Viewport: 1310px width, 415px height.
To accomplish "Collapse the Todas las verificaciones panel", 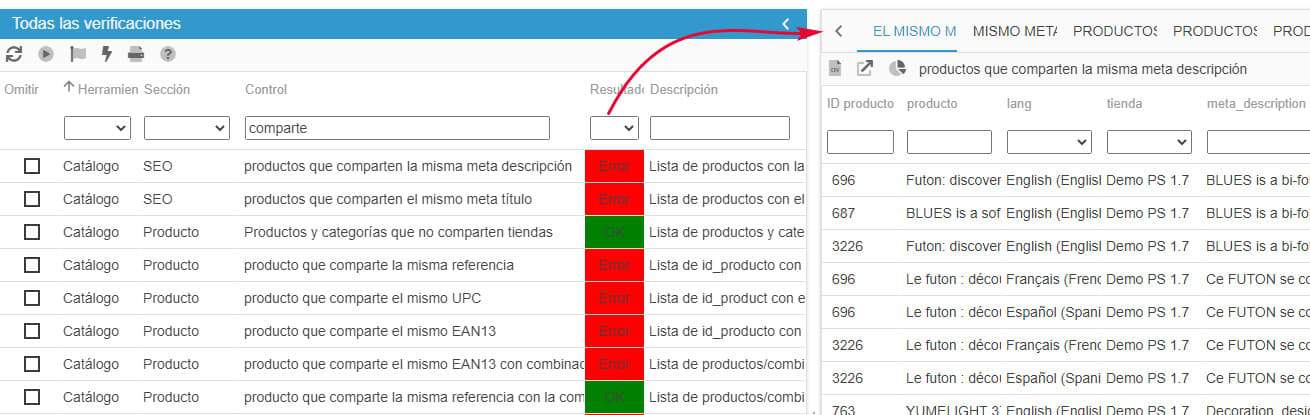I will [x=786, y=23].
